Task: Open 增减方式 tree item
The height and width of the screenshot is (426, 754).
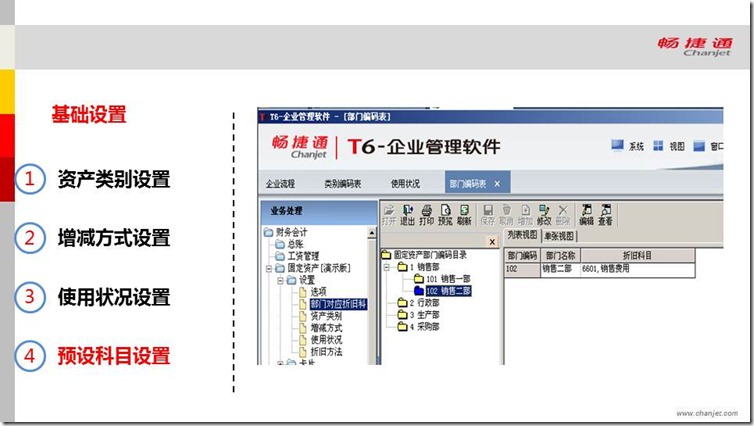Action: pyautogui.click(x=326, y=328)
